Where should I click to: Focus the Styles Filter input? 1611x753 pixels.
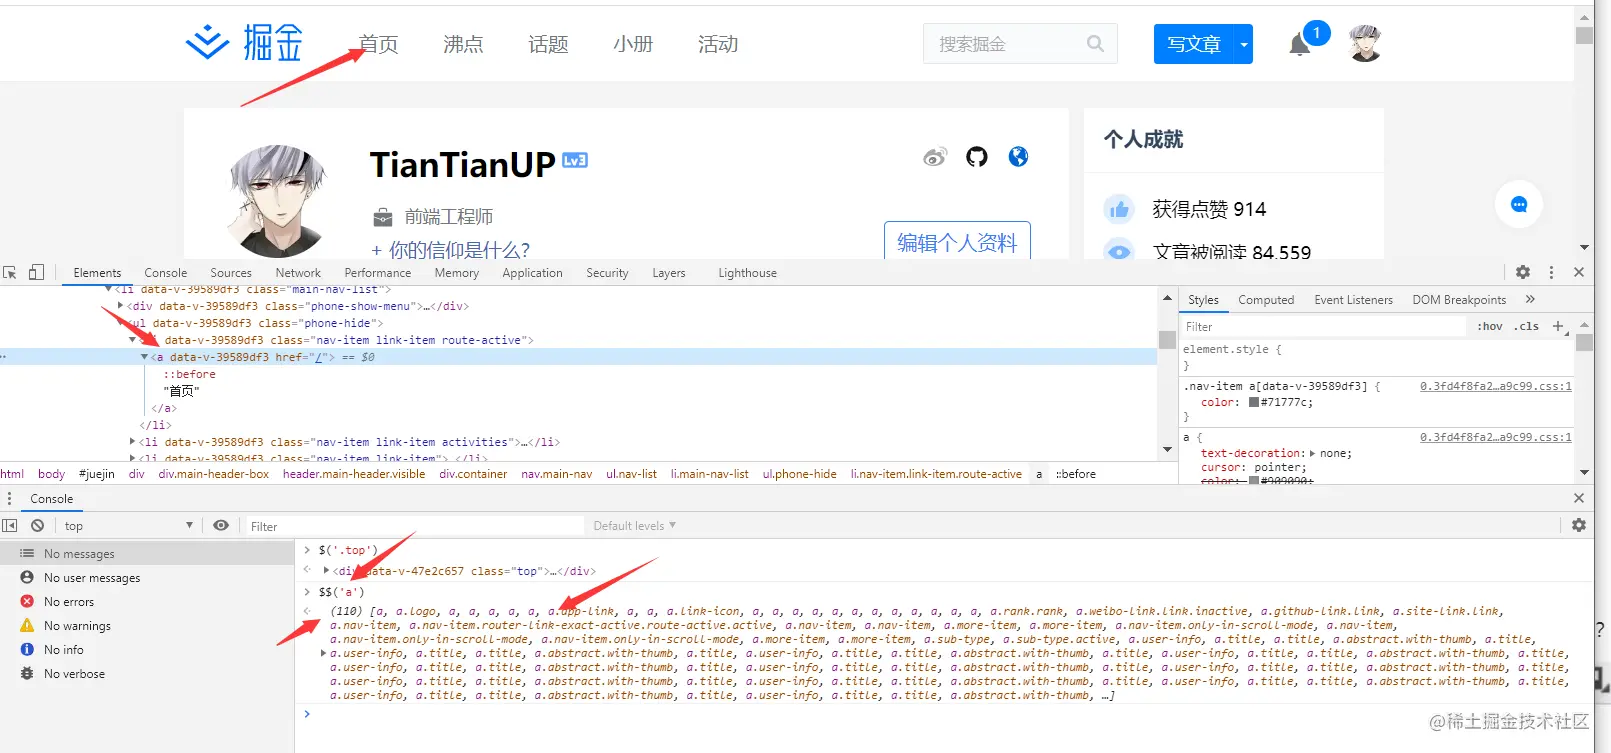tap(1325, 326)
